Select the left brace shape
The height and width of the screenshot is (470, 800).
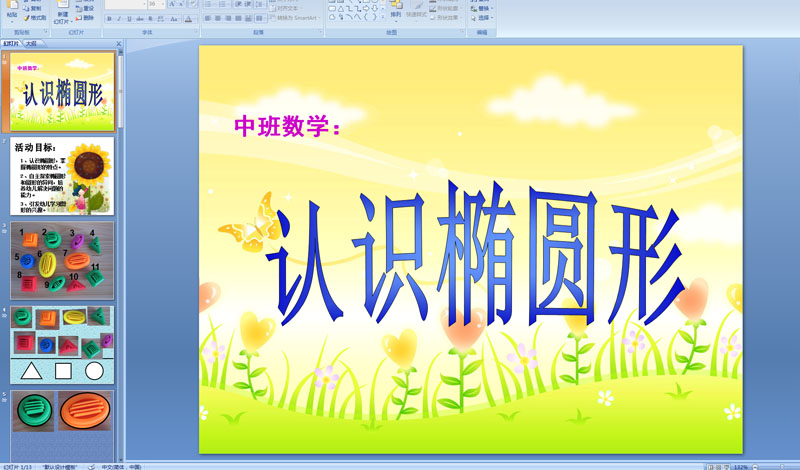point(366,17)
